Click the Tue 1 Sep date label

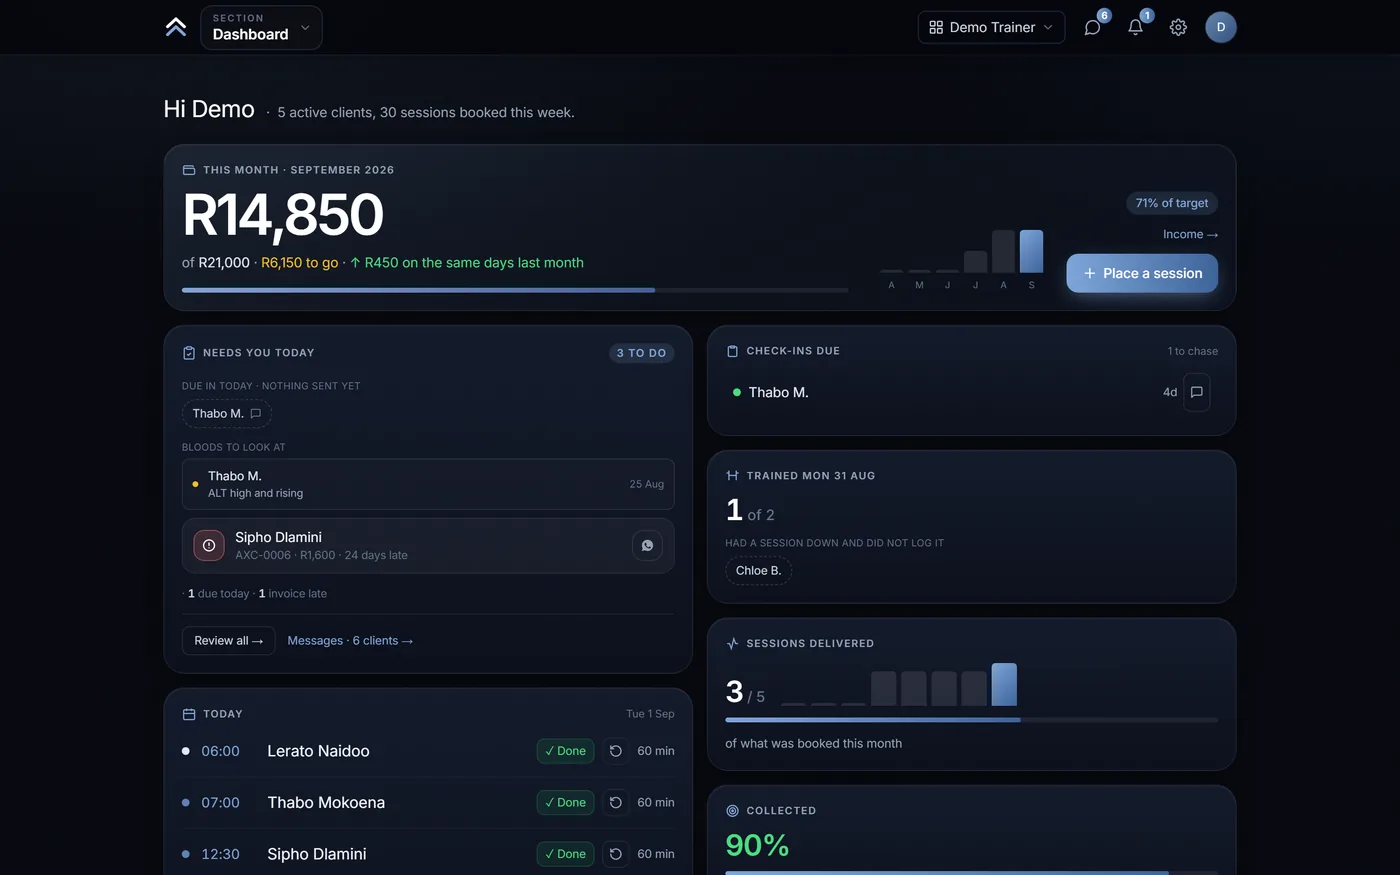pos(650,714)
